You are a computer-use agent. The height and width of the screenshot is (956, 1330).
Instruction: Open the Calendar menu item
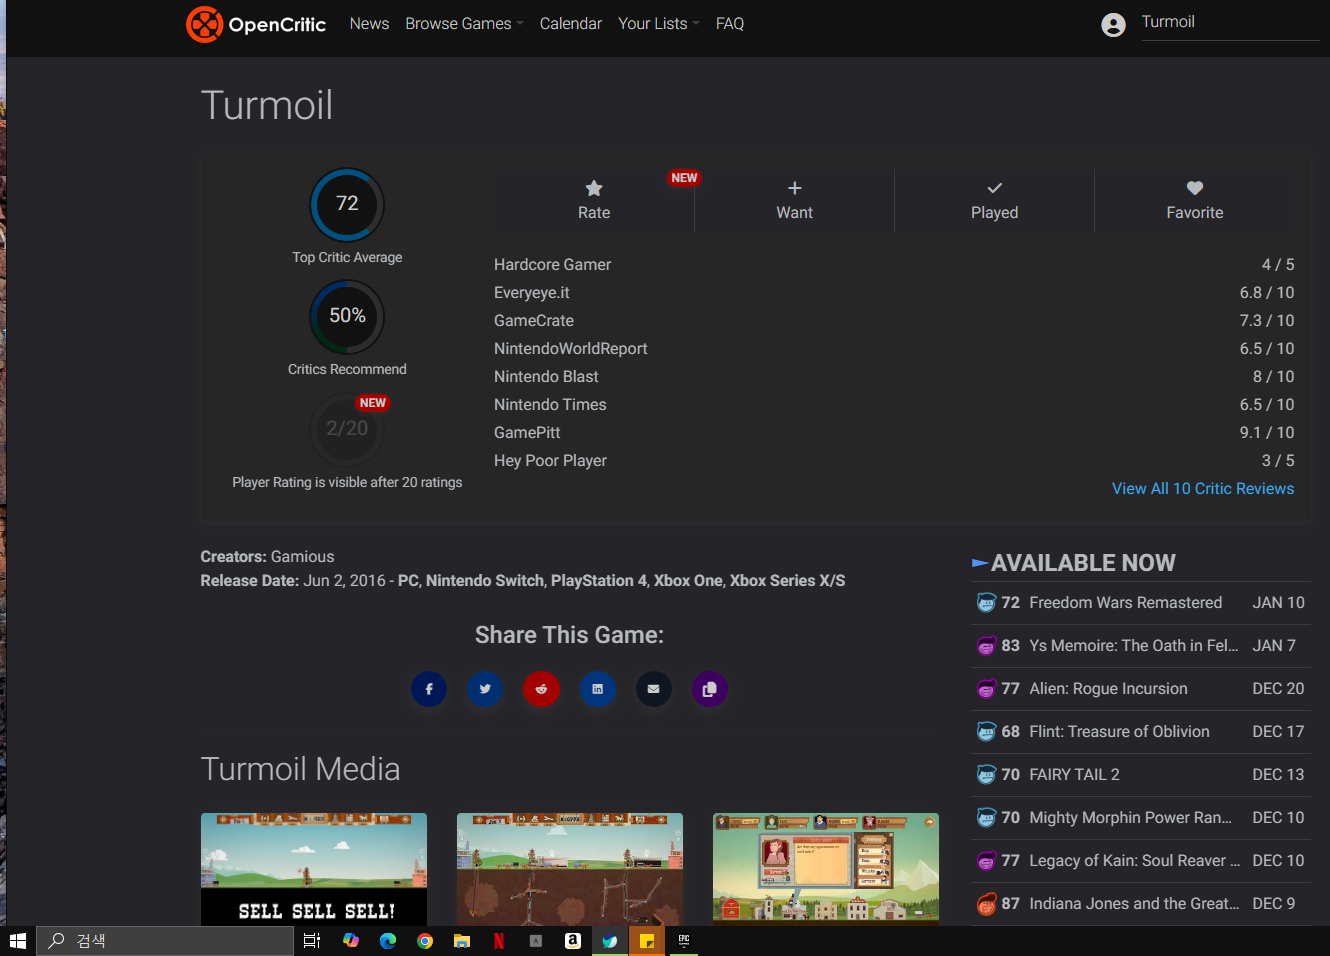click(571, 24)
